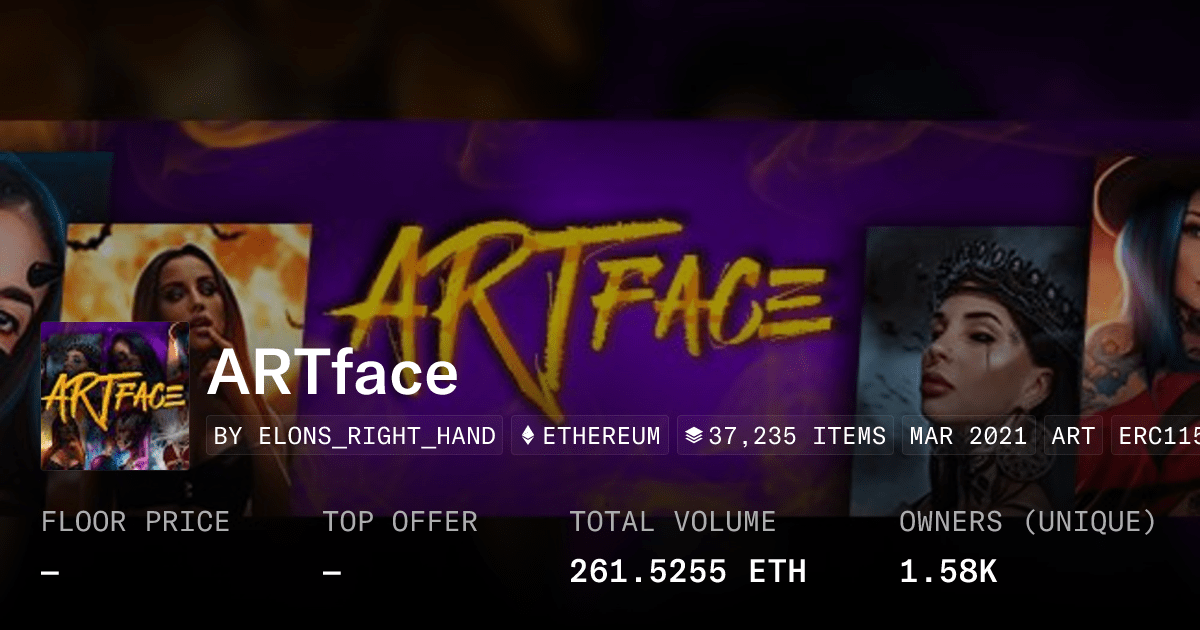The image size is (1200, 630).
Task: Click the MAR 2021 date tag
Action: pos(969,436)
